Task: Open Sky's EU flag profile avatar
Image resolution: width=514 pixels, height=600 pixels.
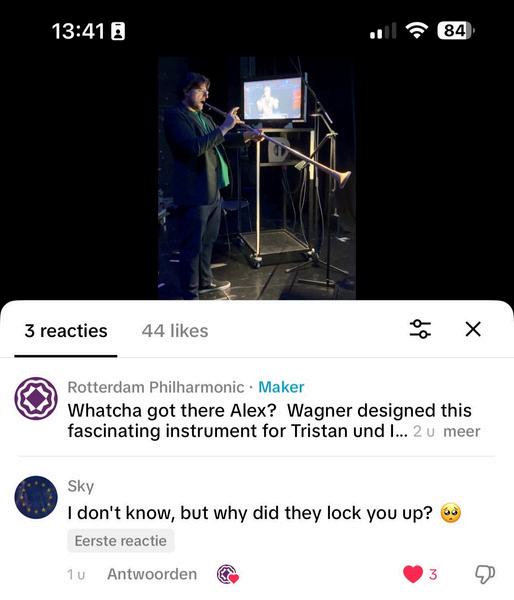Action: pos(36,497)
